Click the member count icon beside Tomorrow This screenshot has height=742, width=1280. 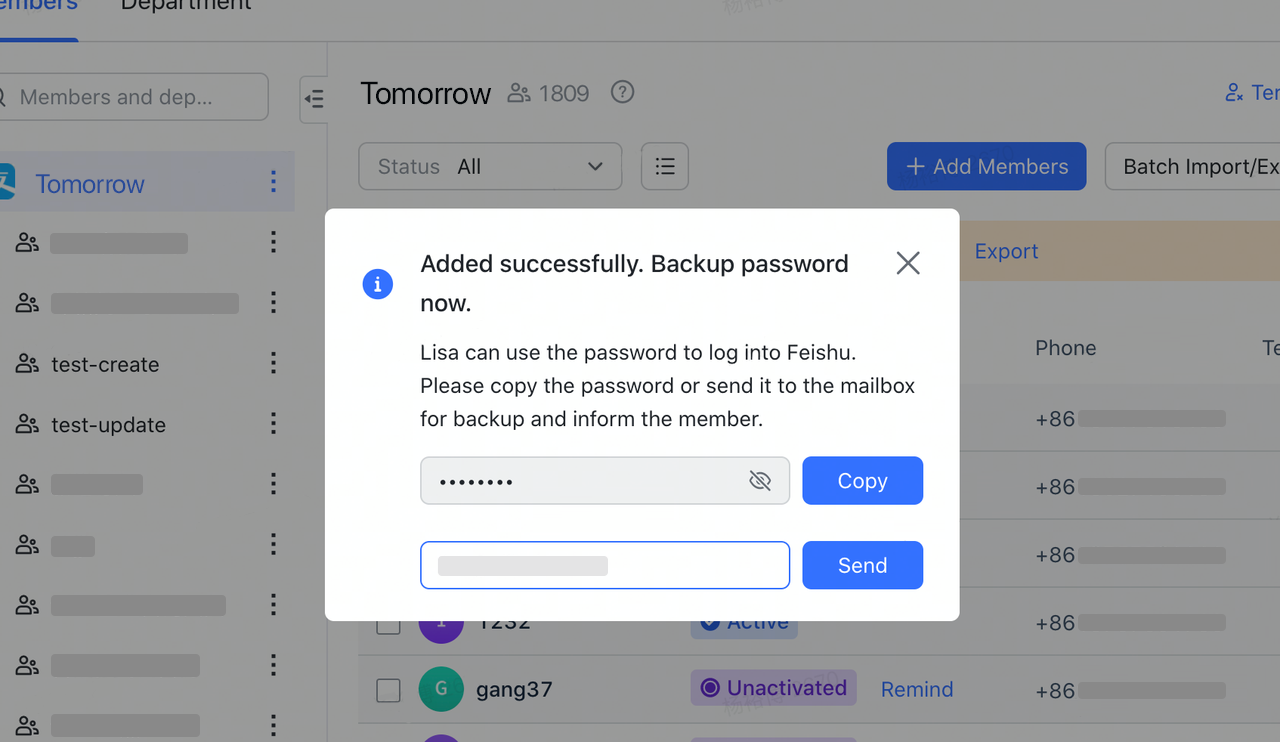tap(518, 92)
